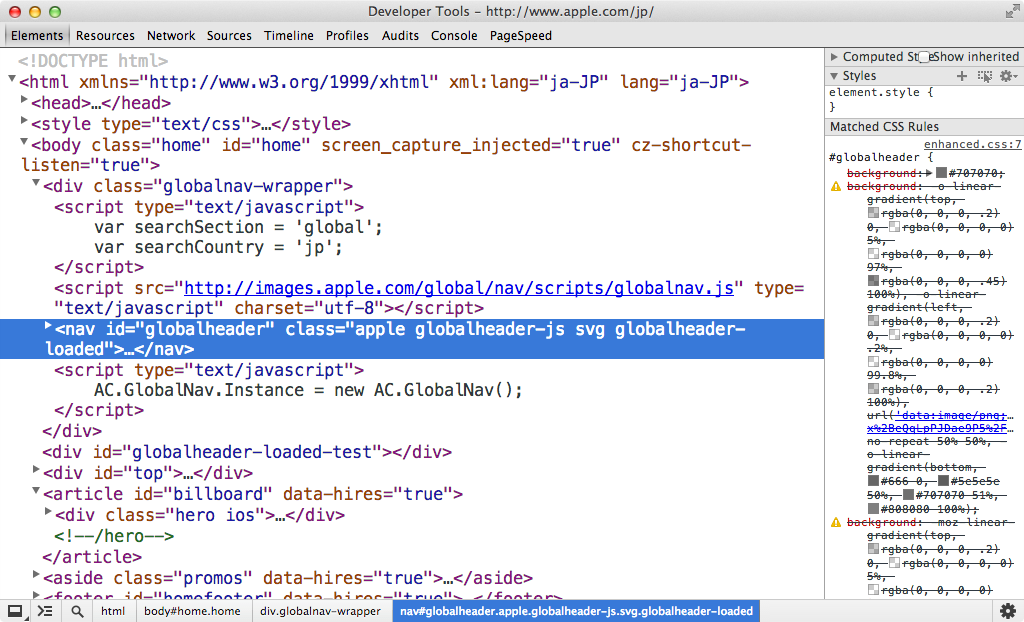This screenshot has width=1024, height=622.
Task: Expand the div class="hero ios" node
Action: pyautogui.click(x=48, y=512)
